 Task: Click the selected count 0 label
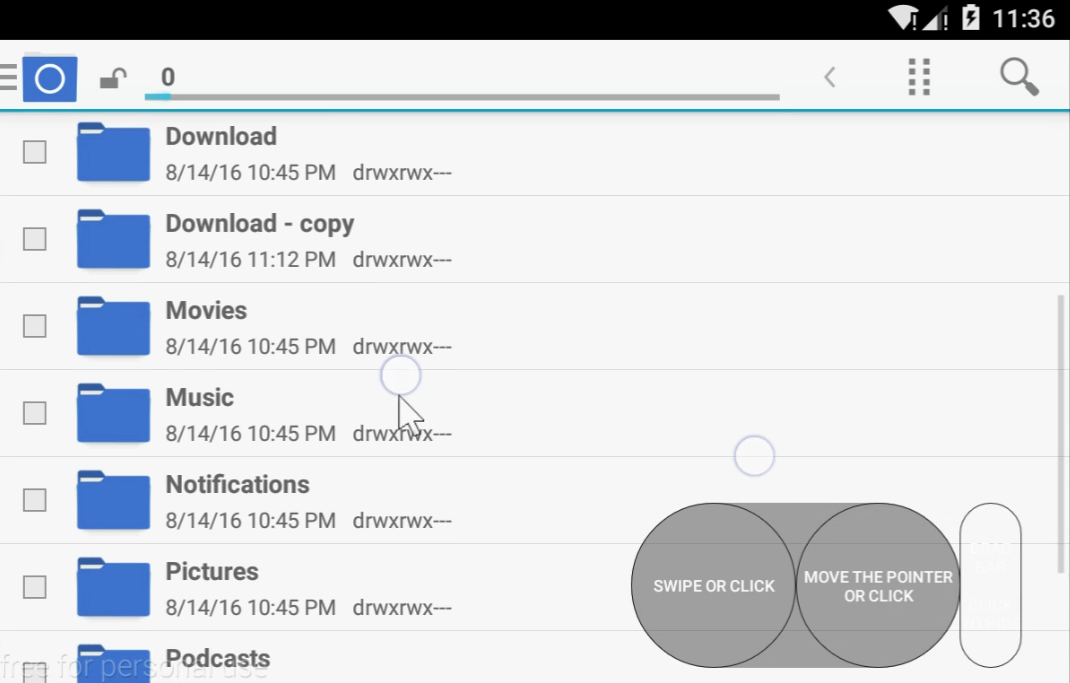click(x=168, y=76)
